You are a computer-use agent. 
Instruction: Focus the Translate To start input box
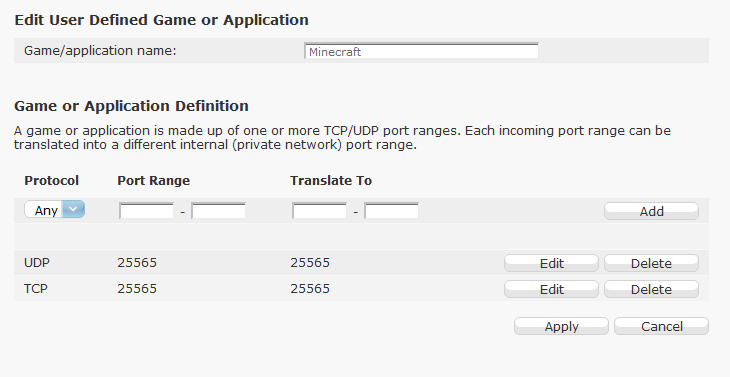click(319, 211)
